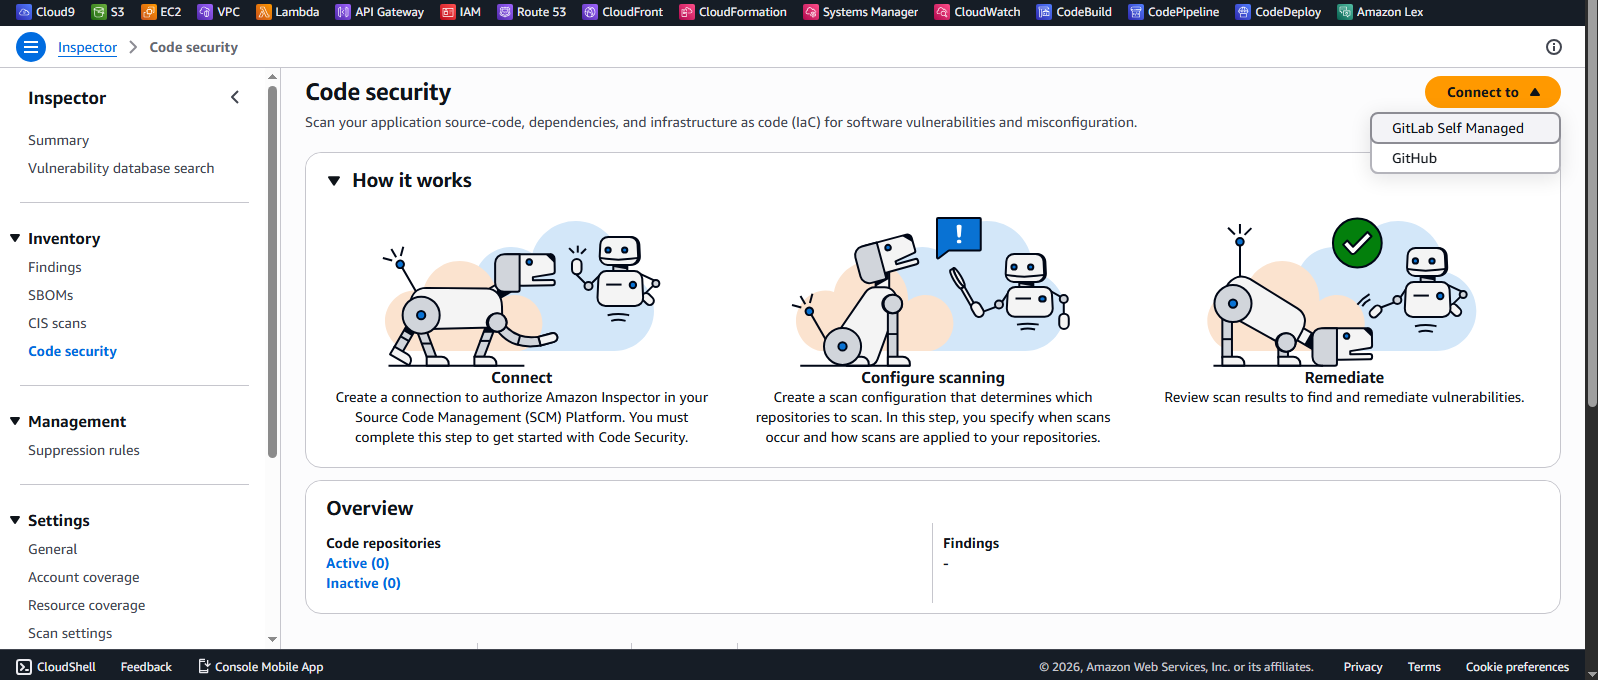Click the Connect robot dog illustration
The width and height of the screenshot is (1598, 680).
point(521,293)
